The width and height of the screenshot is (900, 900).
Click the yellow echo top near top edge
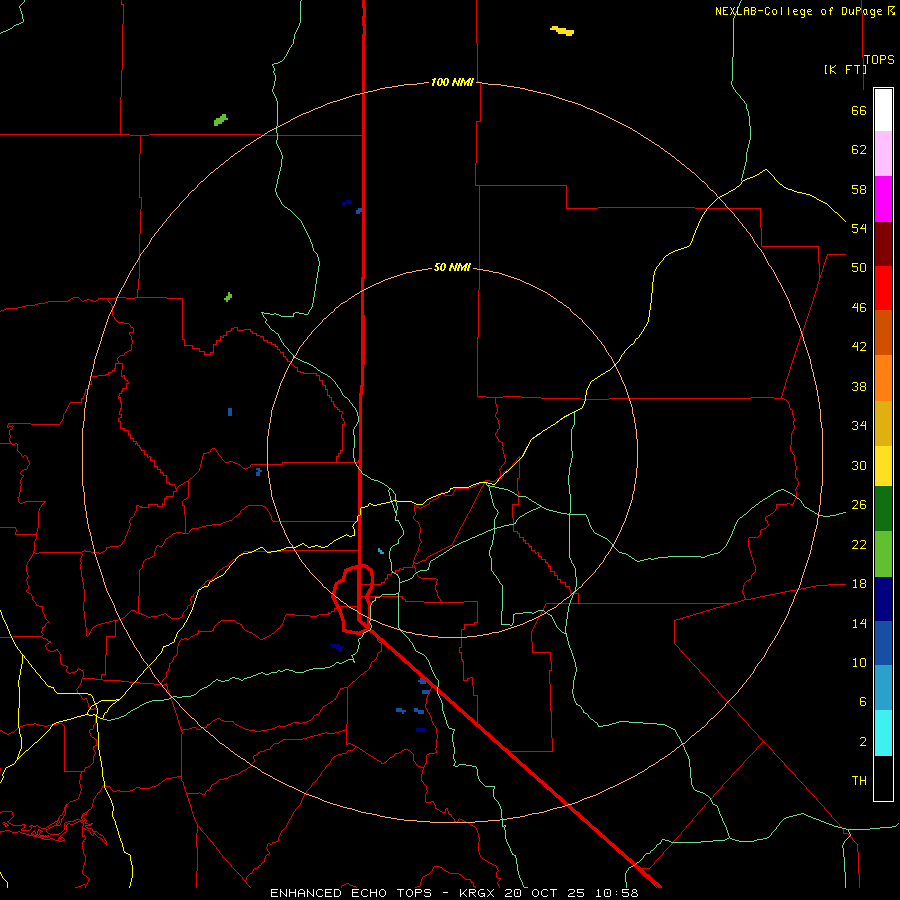[x=562, y=30]
